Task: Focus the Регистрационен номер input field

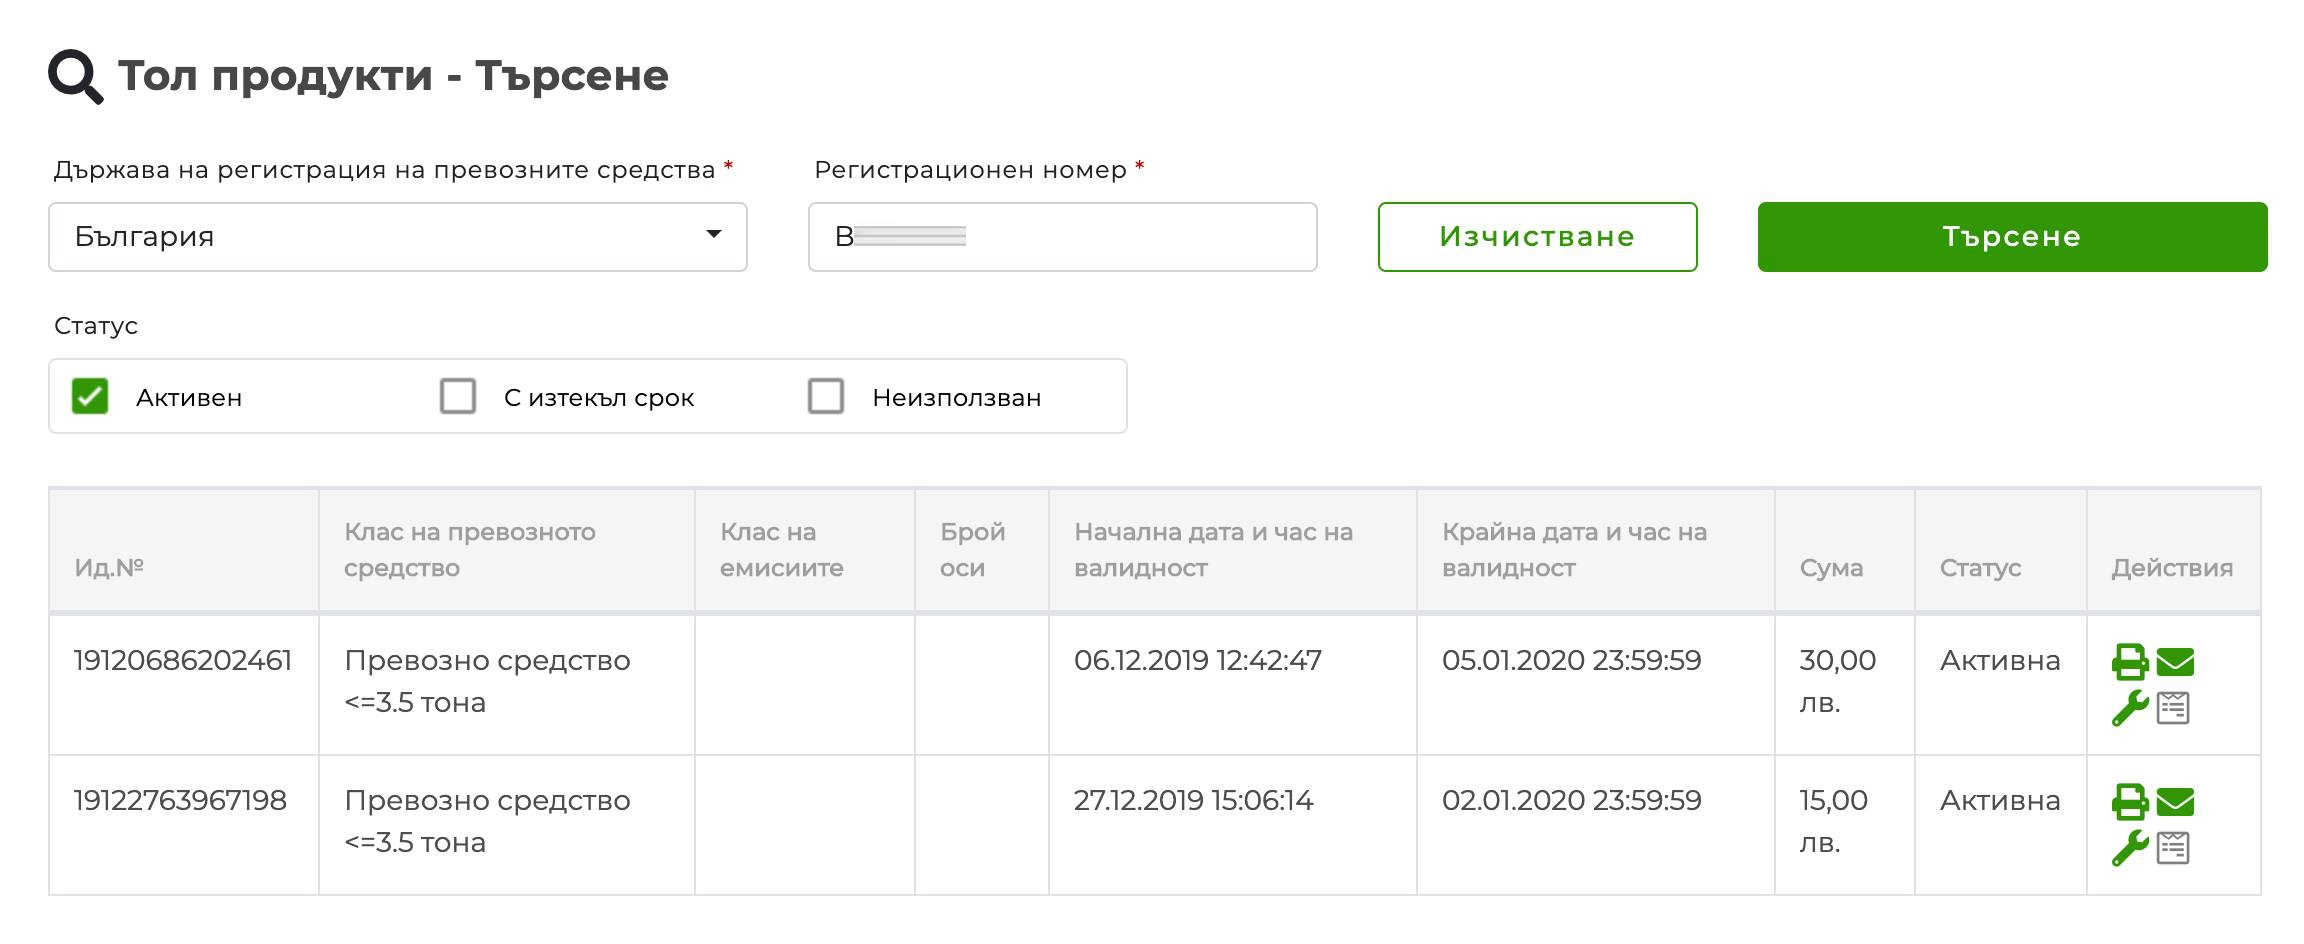Action: tap(1062, 237)
